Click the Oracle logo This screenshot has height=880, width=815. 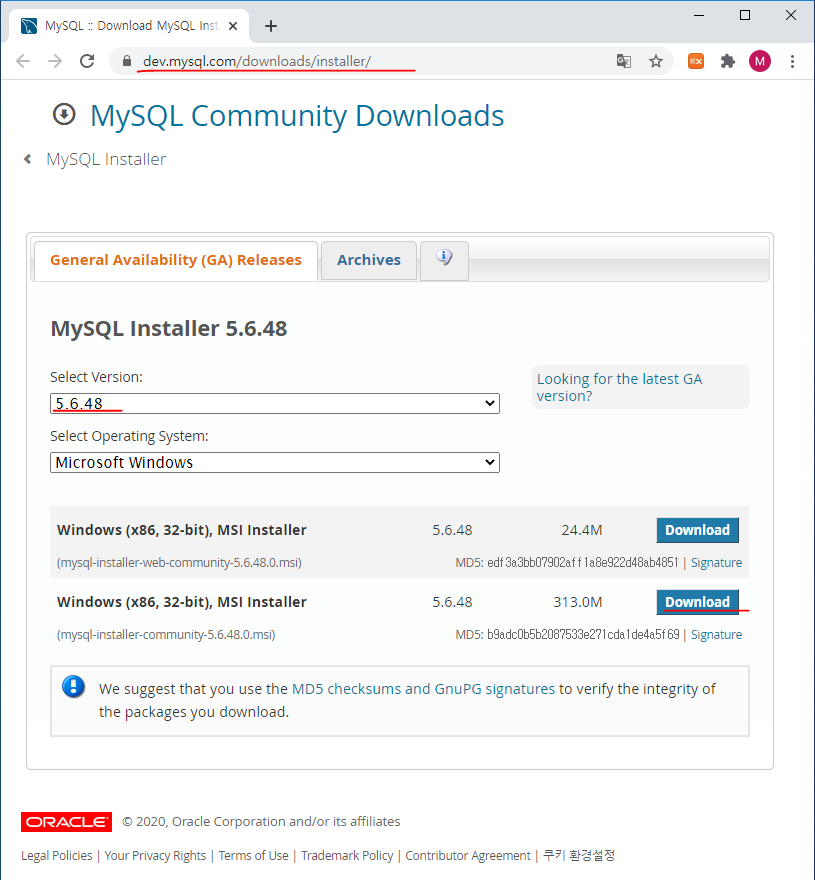pyautogui.click(x=66, y=822)
